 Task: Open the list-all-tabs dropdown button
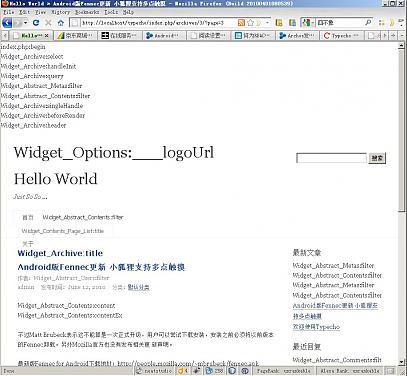point(401,35)
